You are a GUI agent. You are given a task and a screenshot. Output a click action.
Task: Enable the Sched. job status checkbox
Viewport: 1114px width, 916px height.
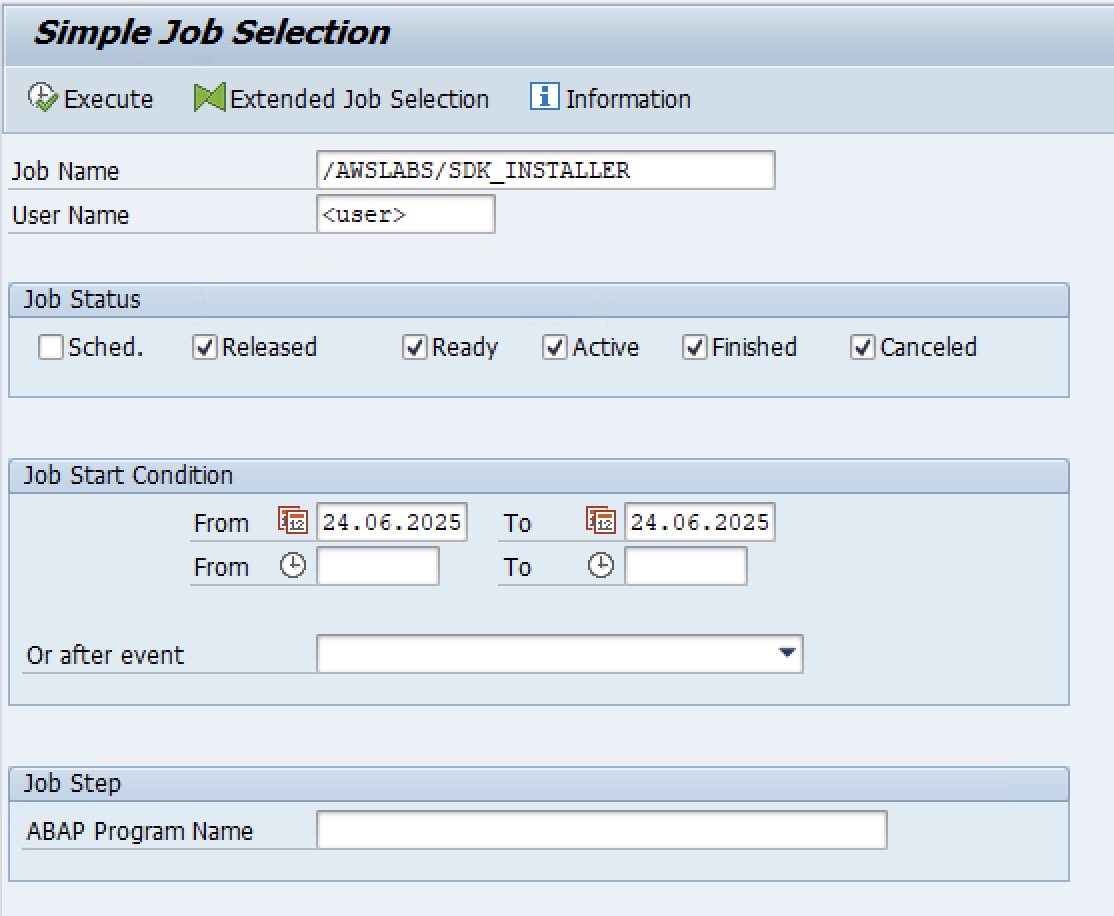coord(51,347)
